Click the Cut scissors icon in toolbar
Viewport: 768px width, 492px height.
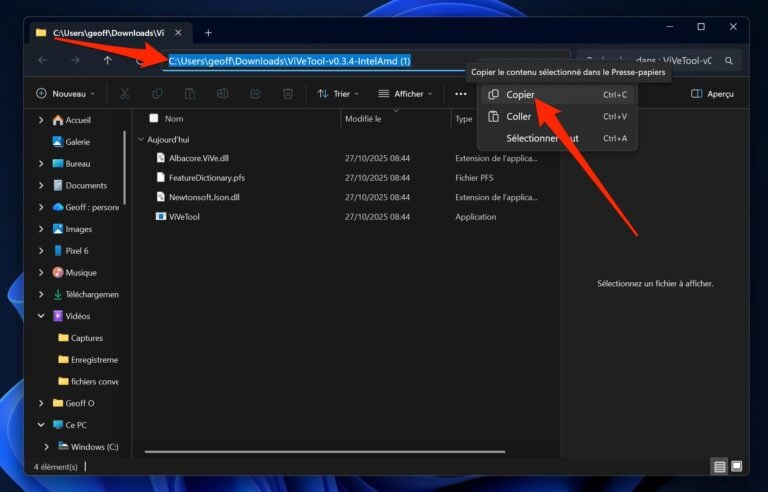124,94
